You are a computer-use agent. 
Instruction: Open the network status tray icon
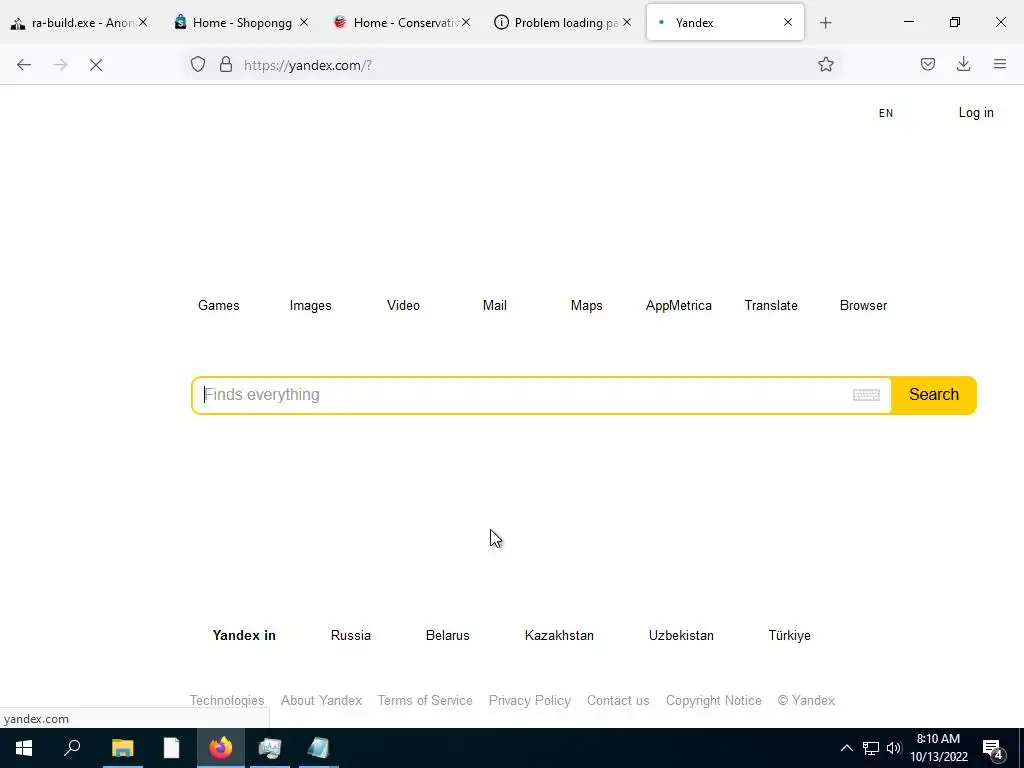[x=871, y=748]
